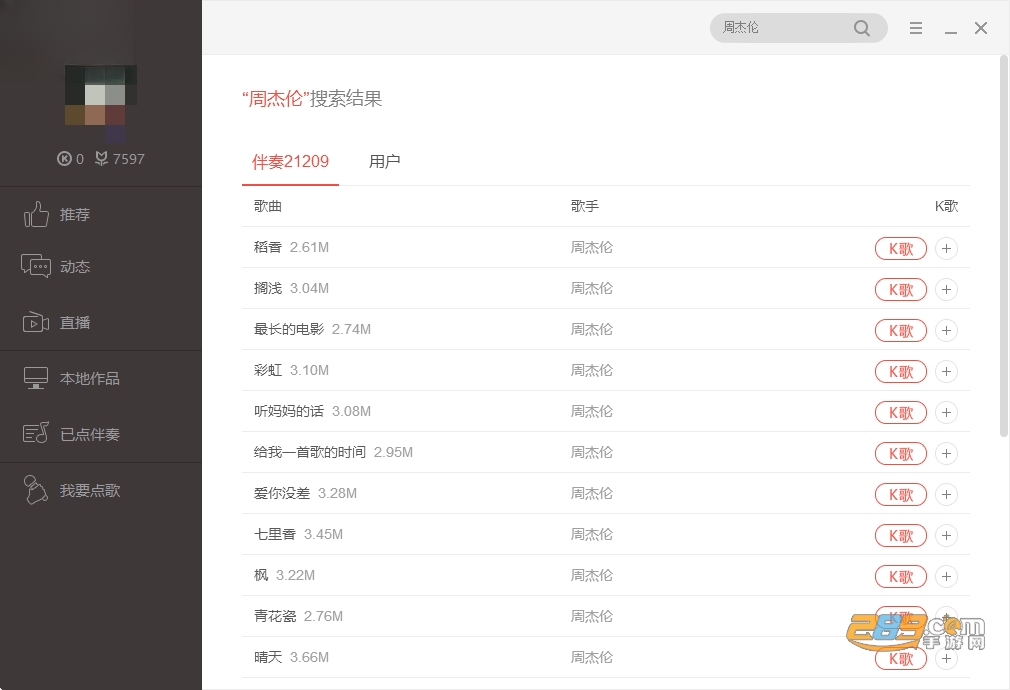The image size is (1010, 690).
Task: Click K歌 button for 枫
Action: point(900,577)
